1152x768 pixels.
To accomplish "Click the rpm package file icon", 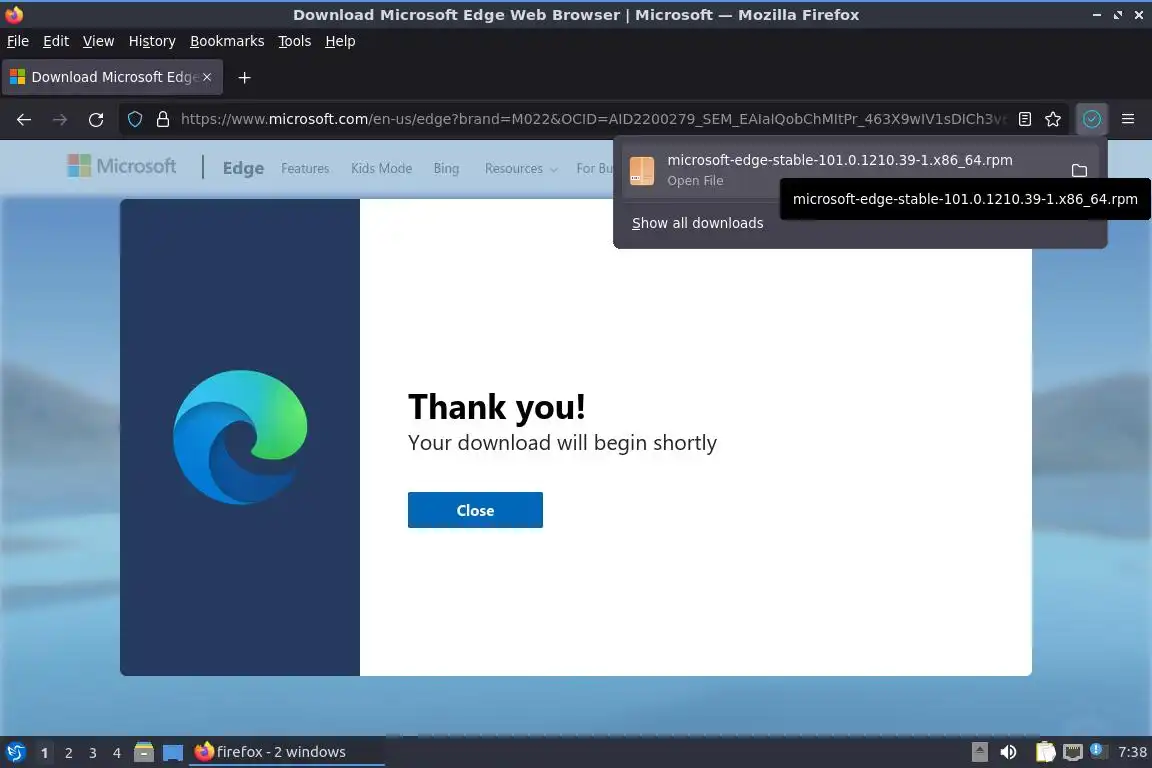I will tap(641, 171).
